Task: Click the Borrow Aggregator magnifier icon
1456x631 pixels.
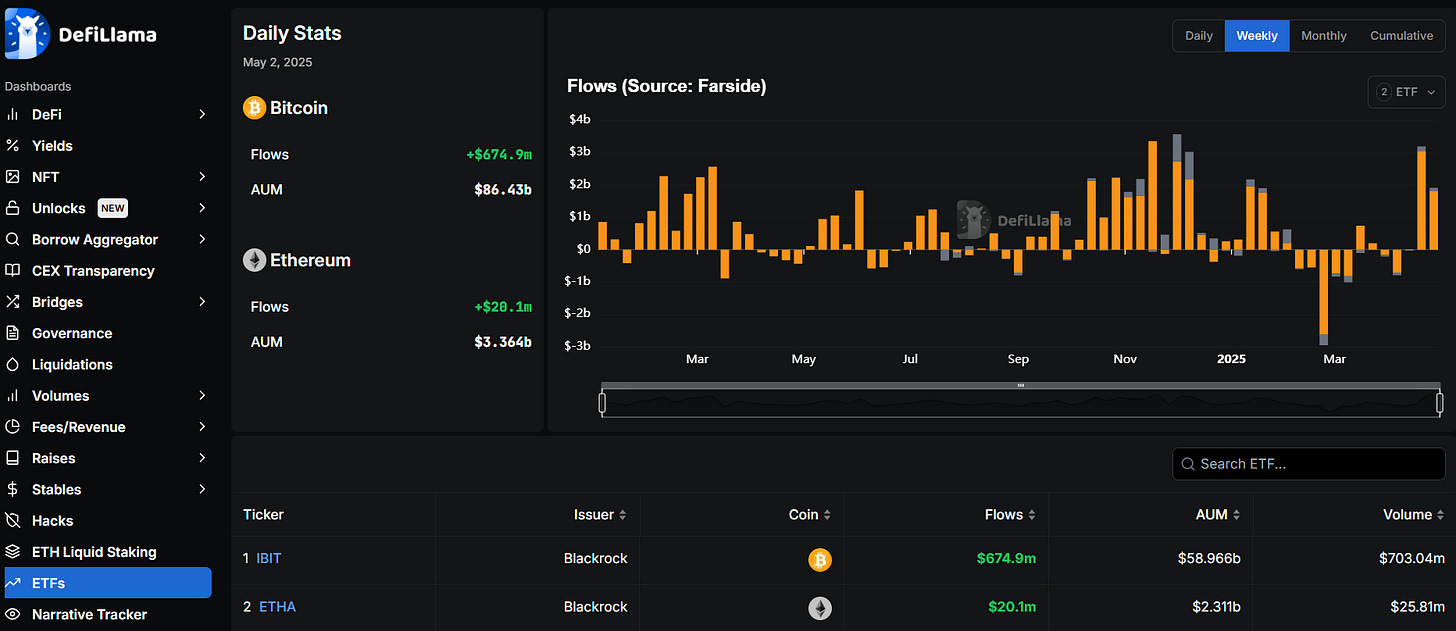Action: 13,240
